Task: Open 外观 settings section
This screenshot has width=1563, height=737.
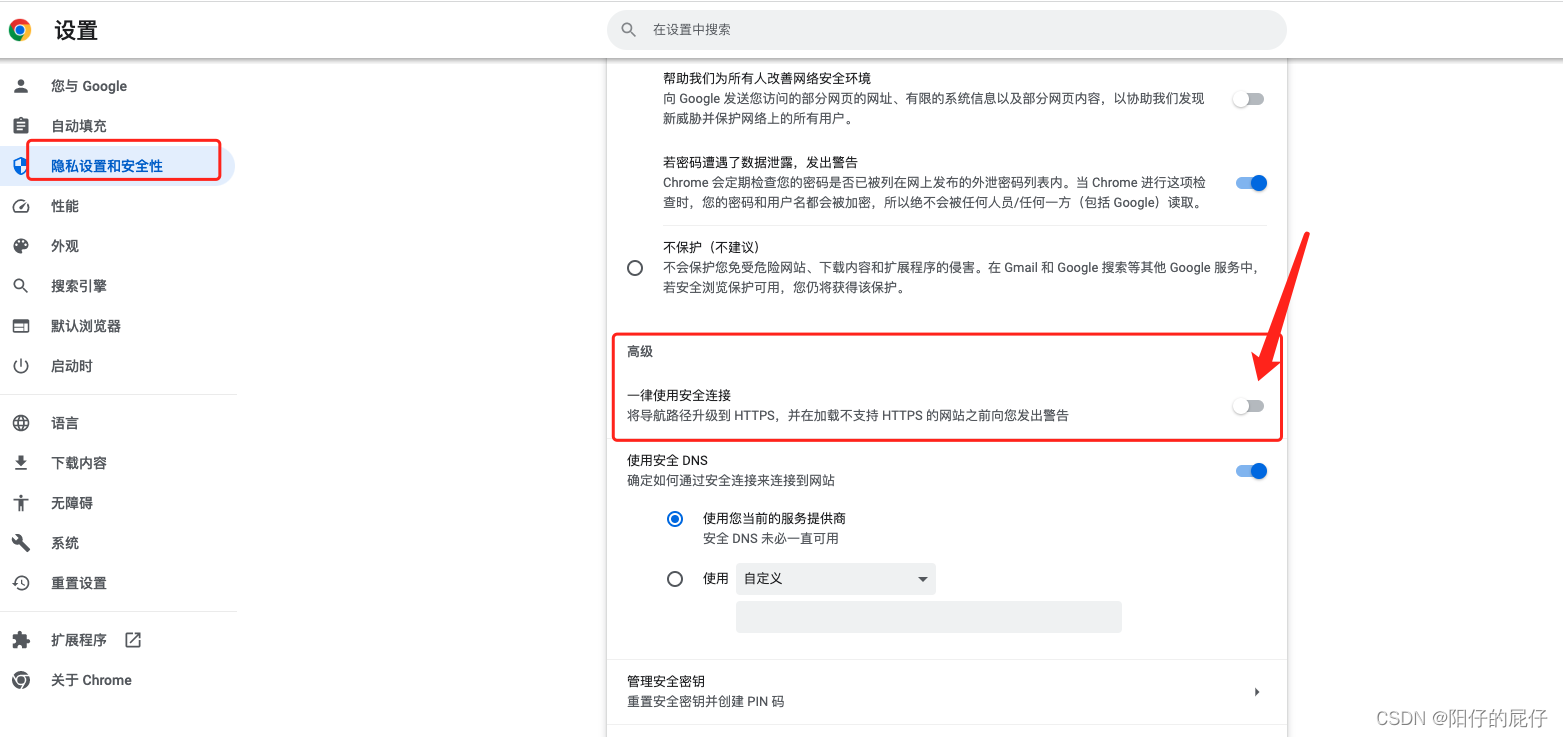Action: tap(117, 246)
